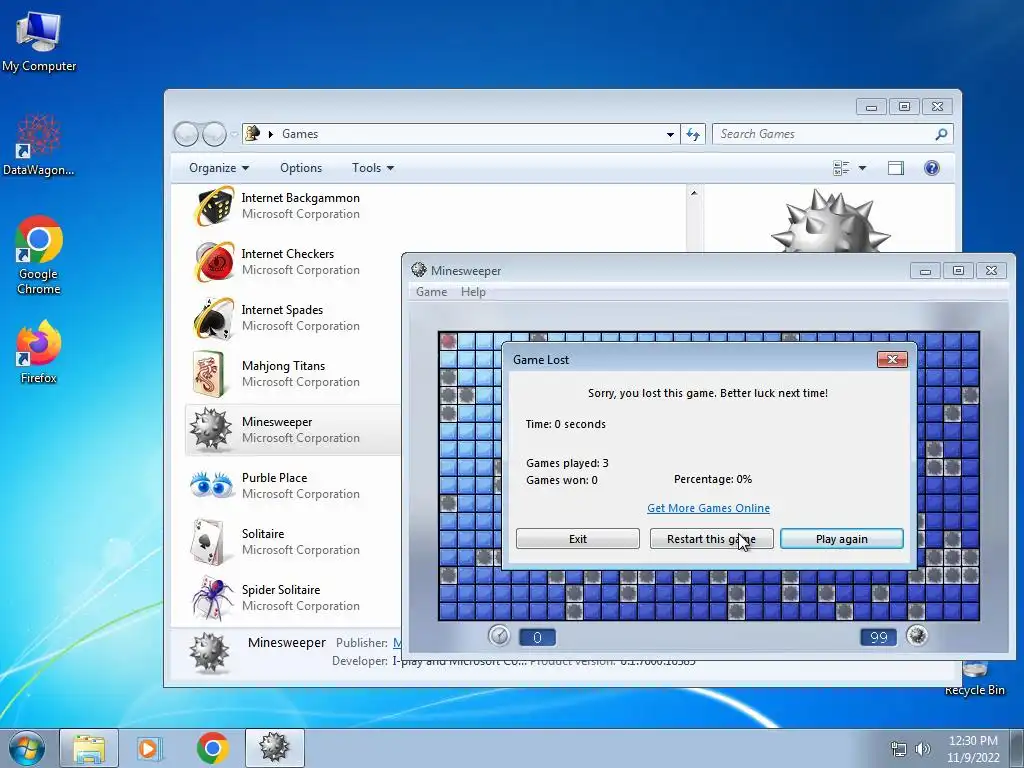The height and width of the screenshot is (768, 1024).
Task: Open the My Computer desktop icon
Action: click(39, 41)
